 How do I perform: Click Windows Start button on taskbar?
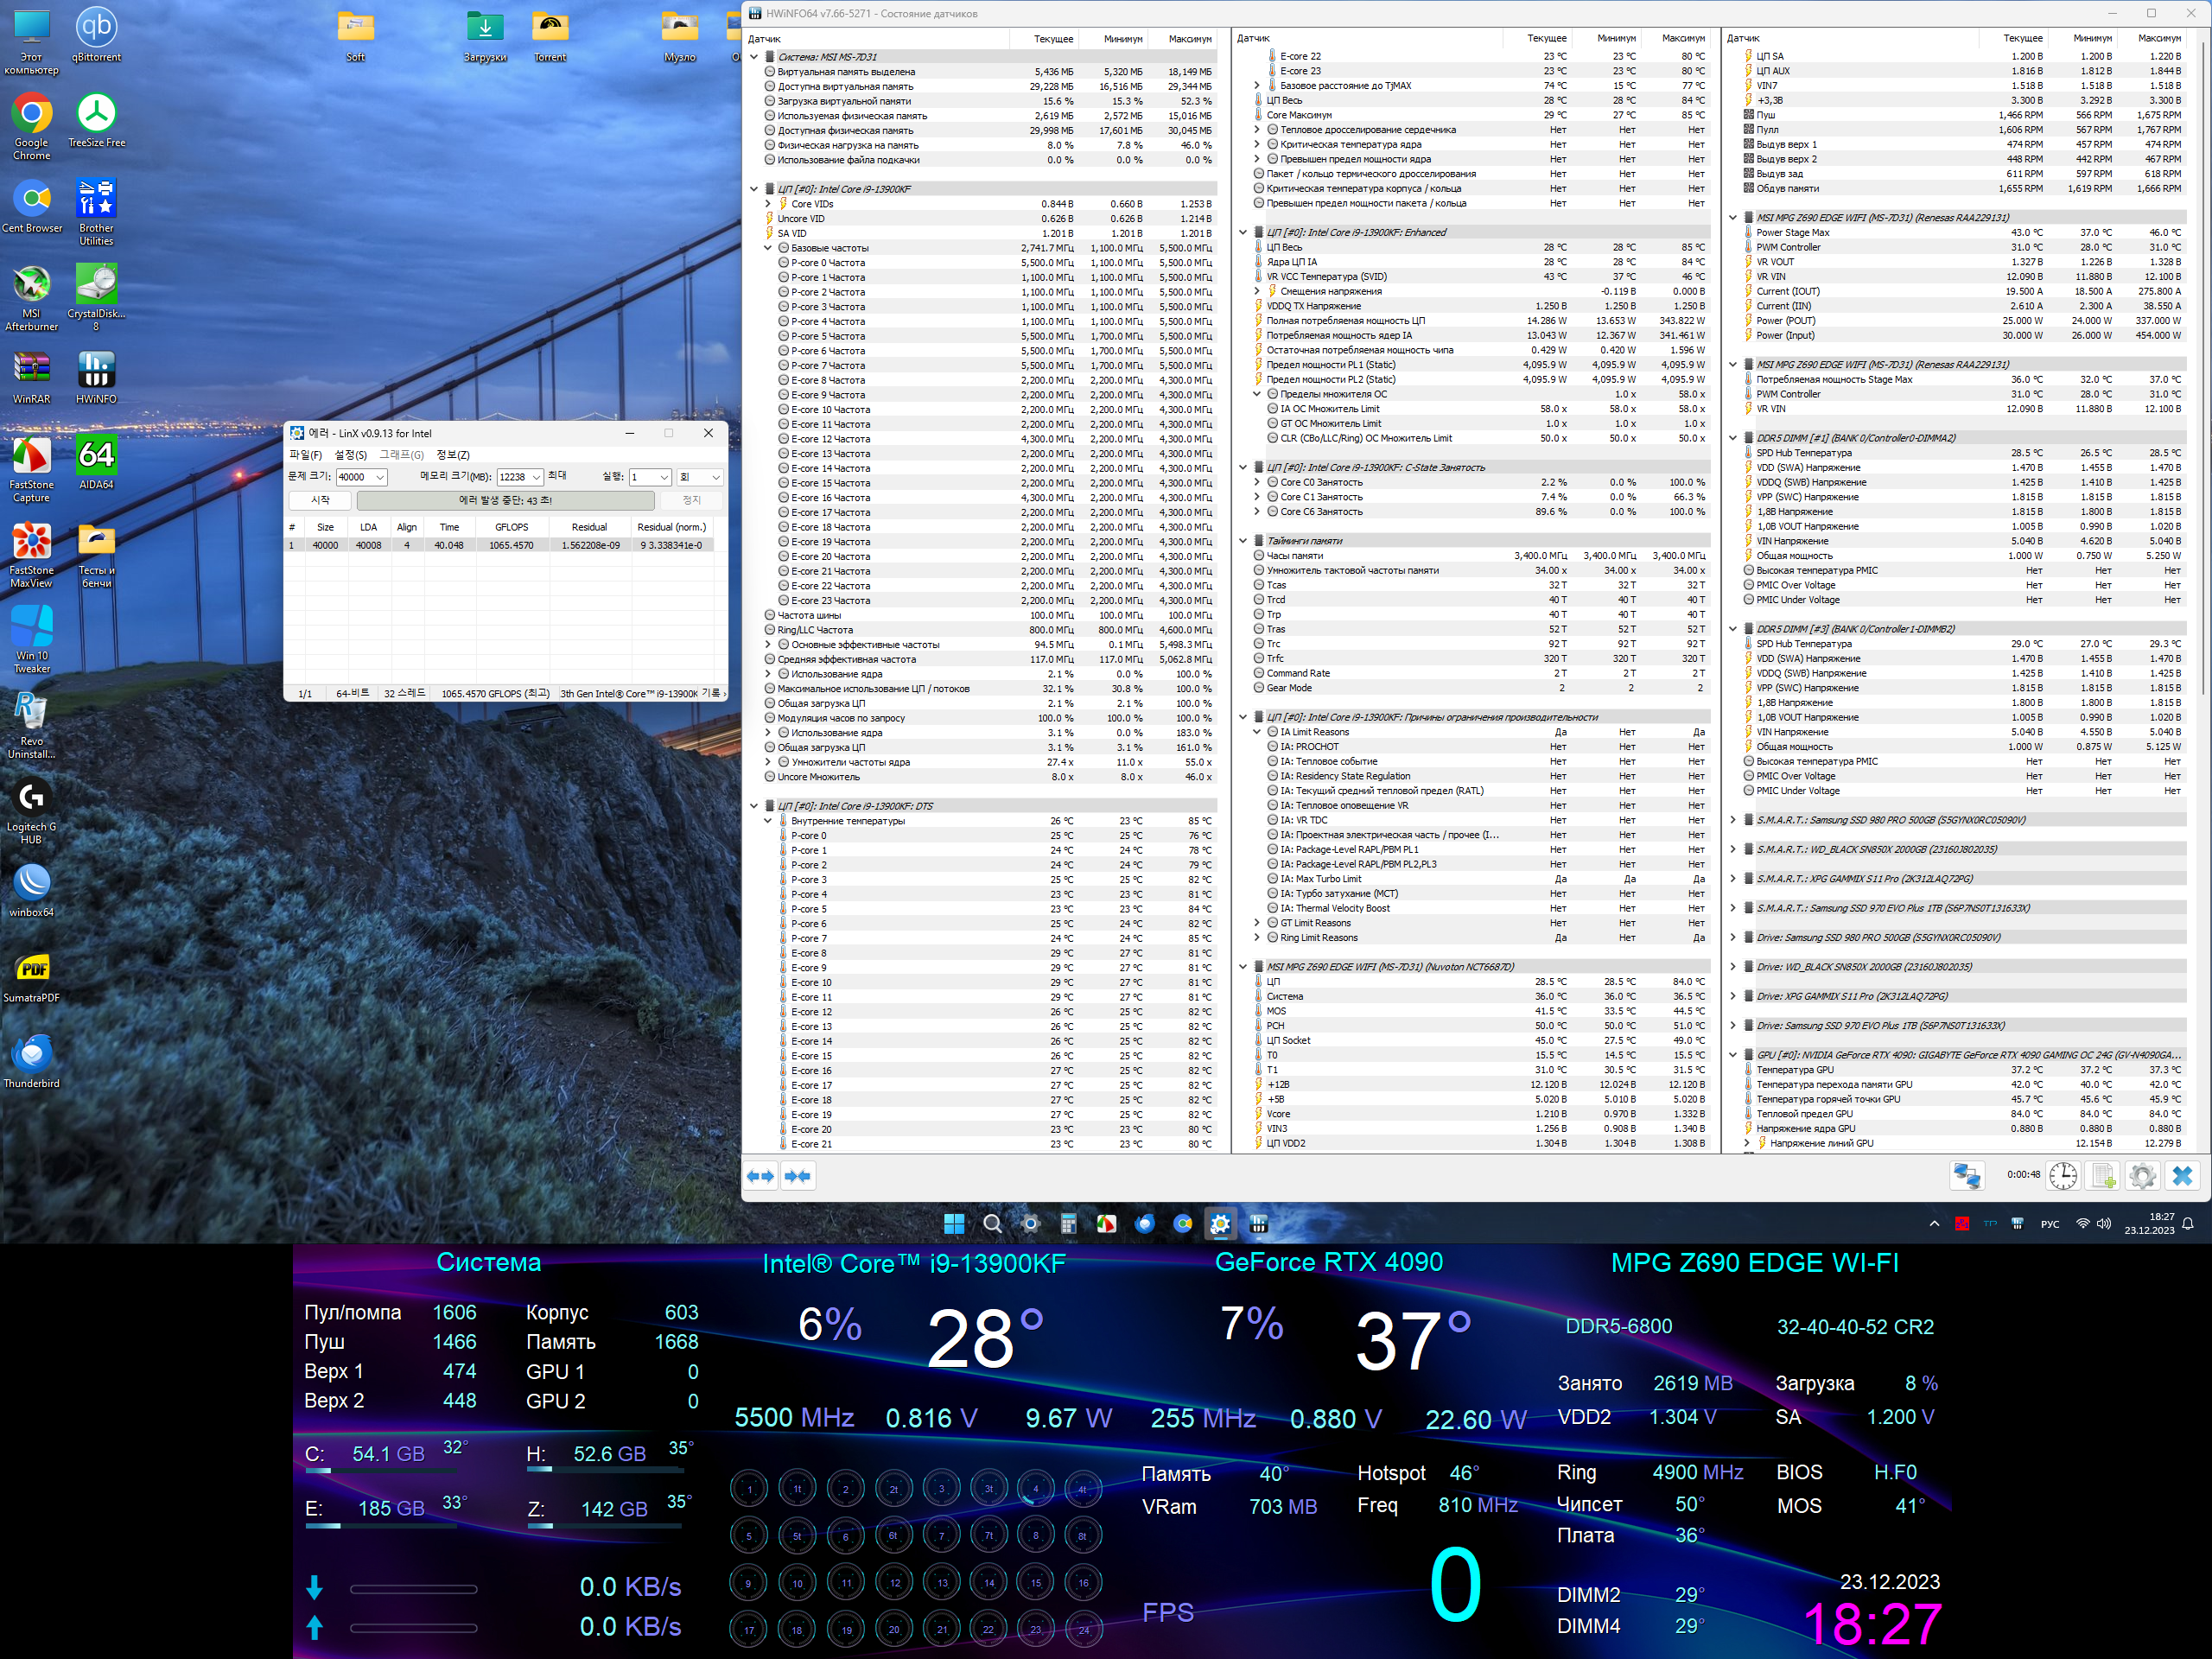(x=954, y=1224)
